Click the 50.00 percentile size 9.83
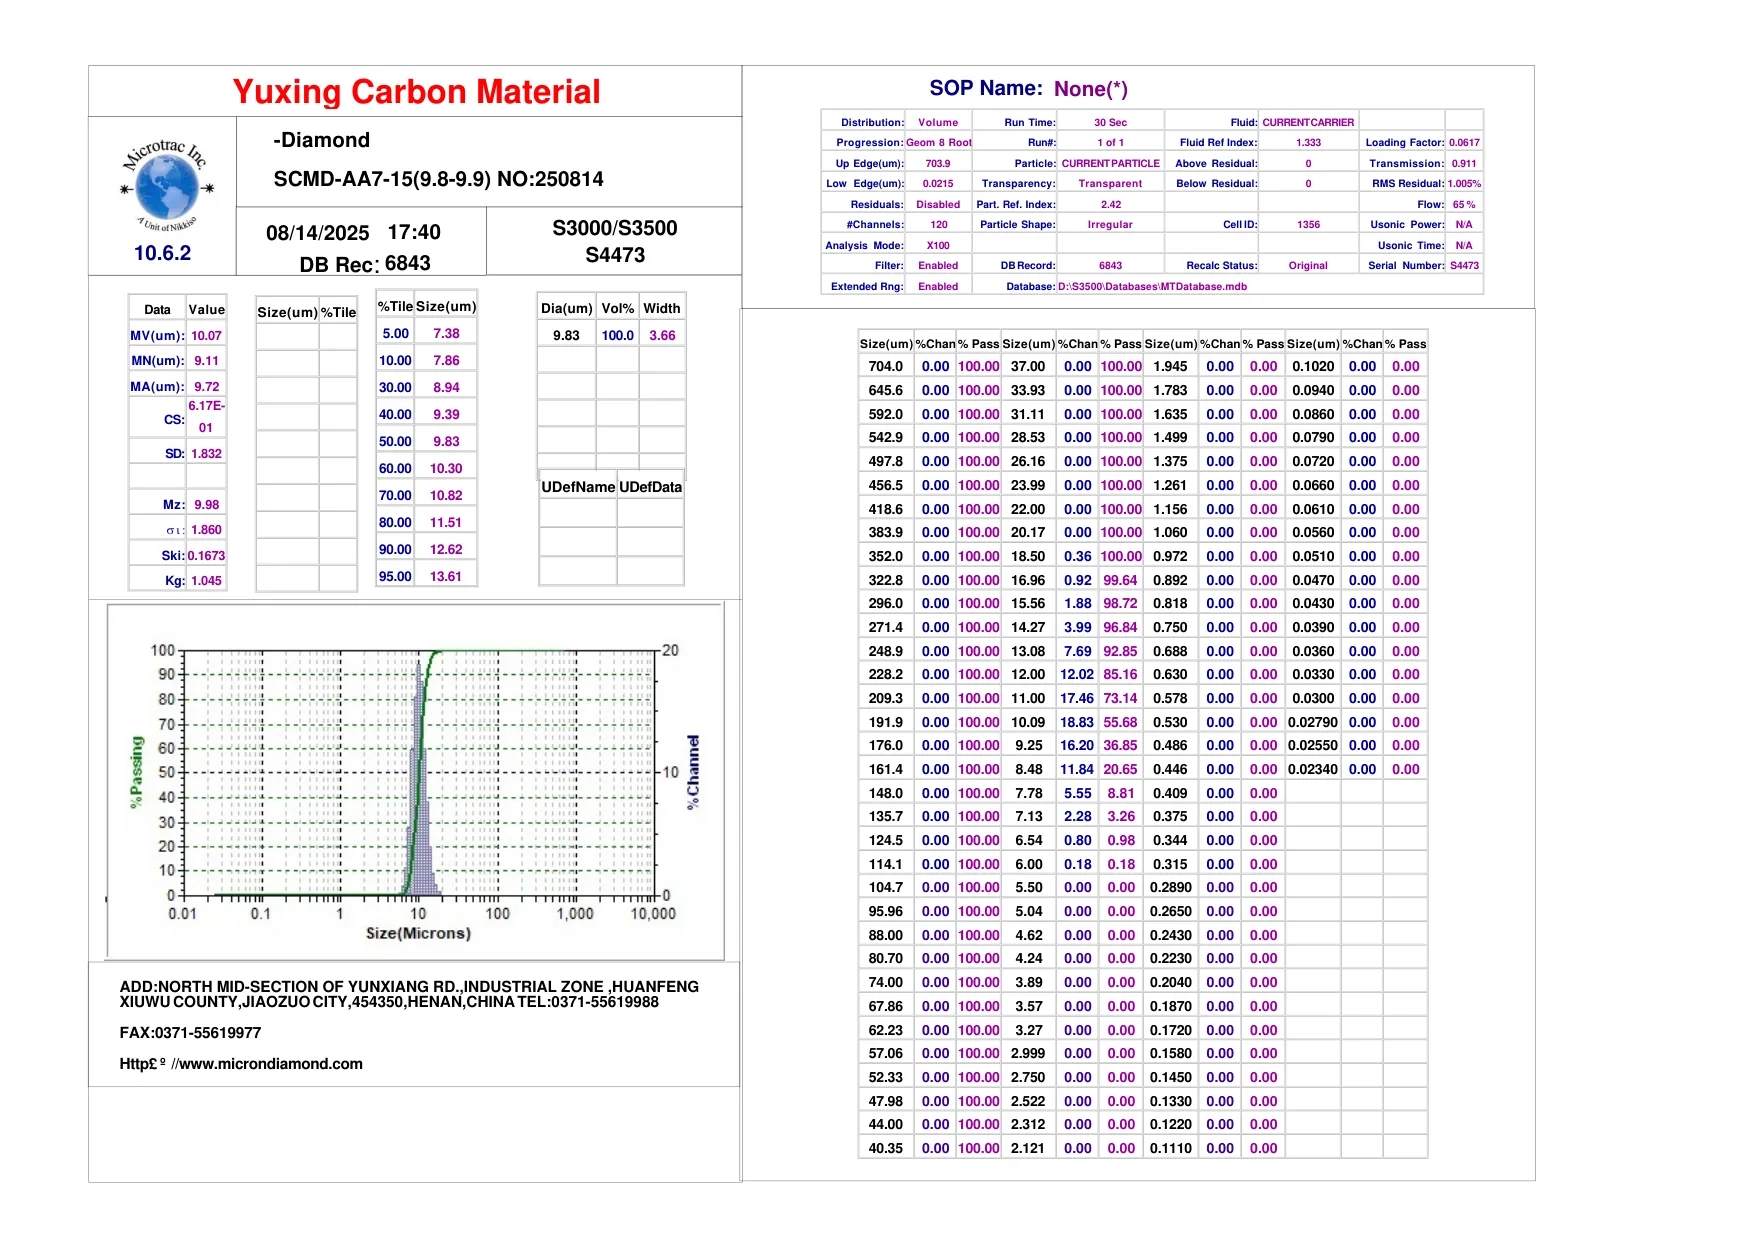This screenshot has height=1240, width=1755. [446, 442]
